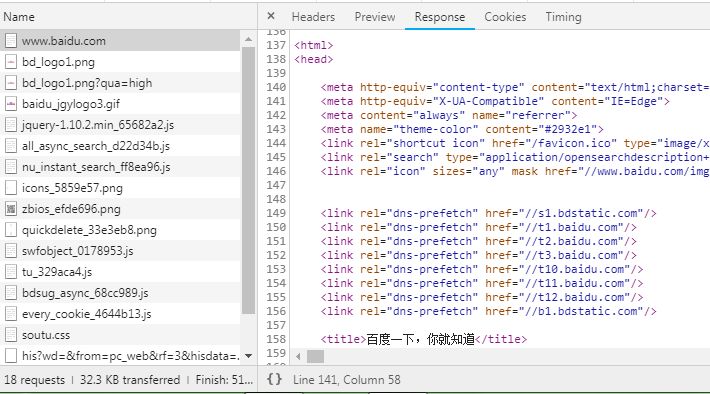Screen dimensions: 710x394
Task: Click the image icon next to bd_logo1.png
Action: click(11, 62)
